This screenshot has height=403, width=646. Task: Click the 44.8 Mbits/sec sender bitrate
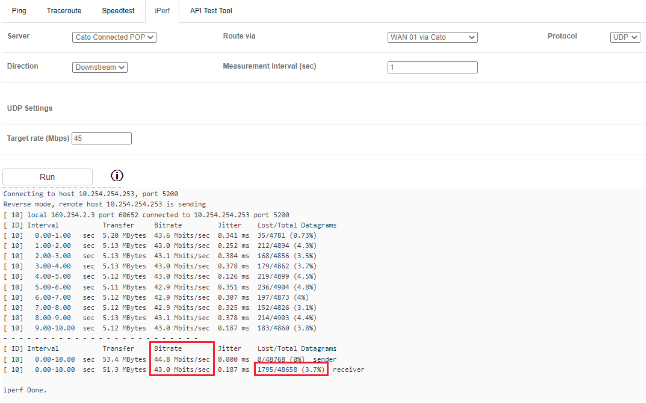pyautogui.click(x=181, y=359)
